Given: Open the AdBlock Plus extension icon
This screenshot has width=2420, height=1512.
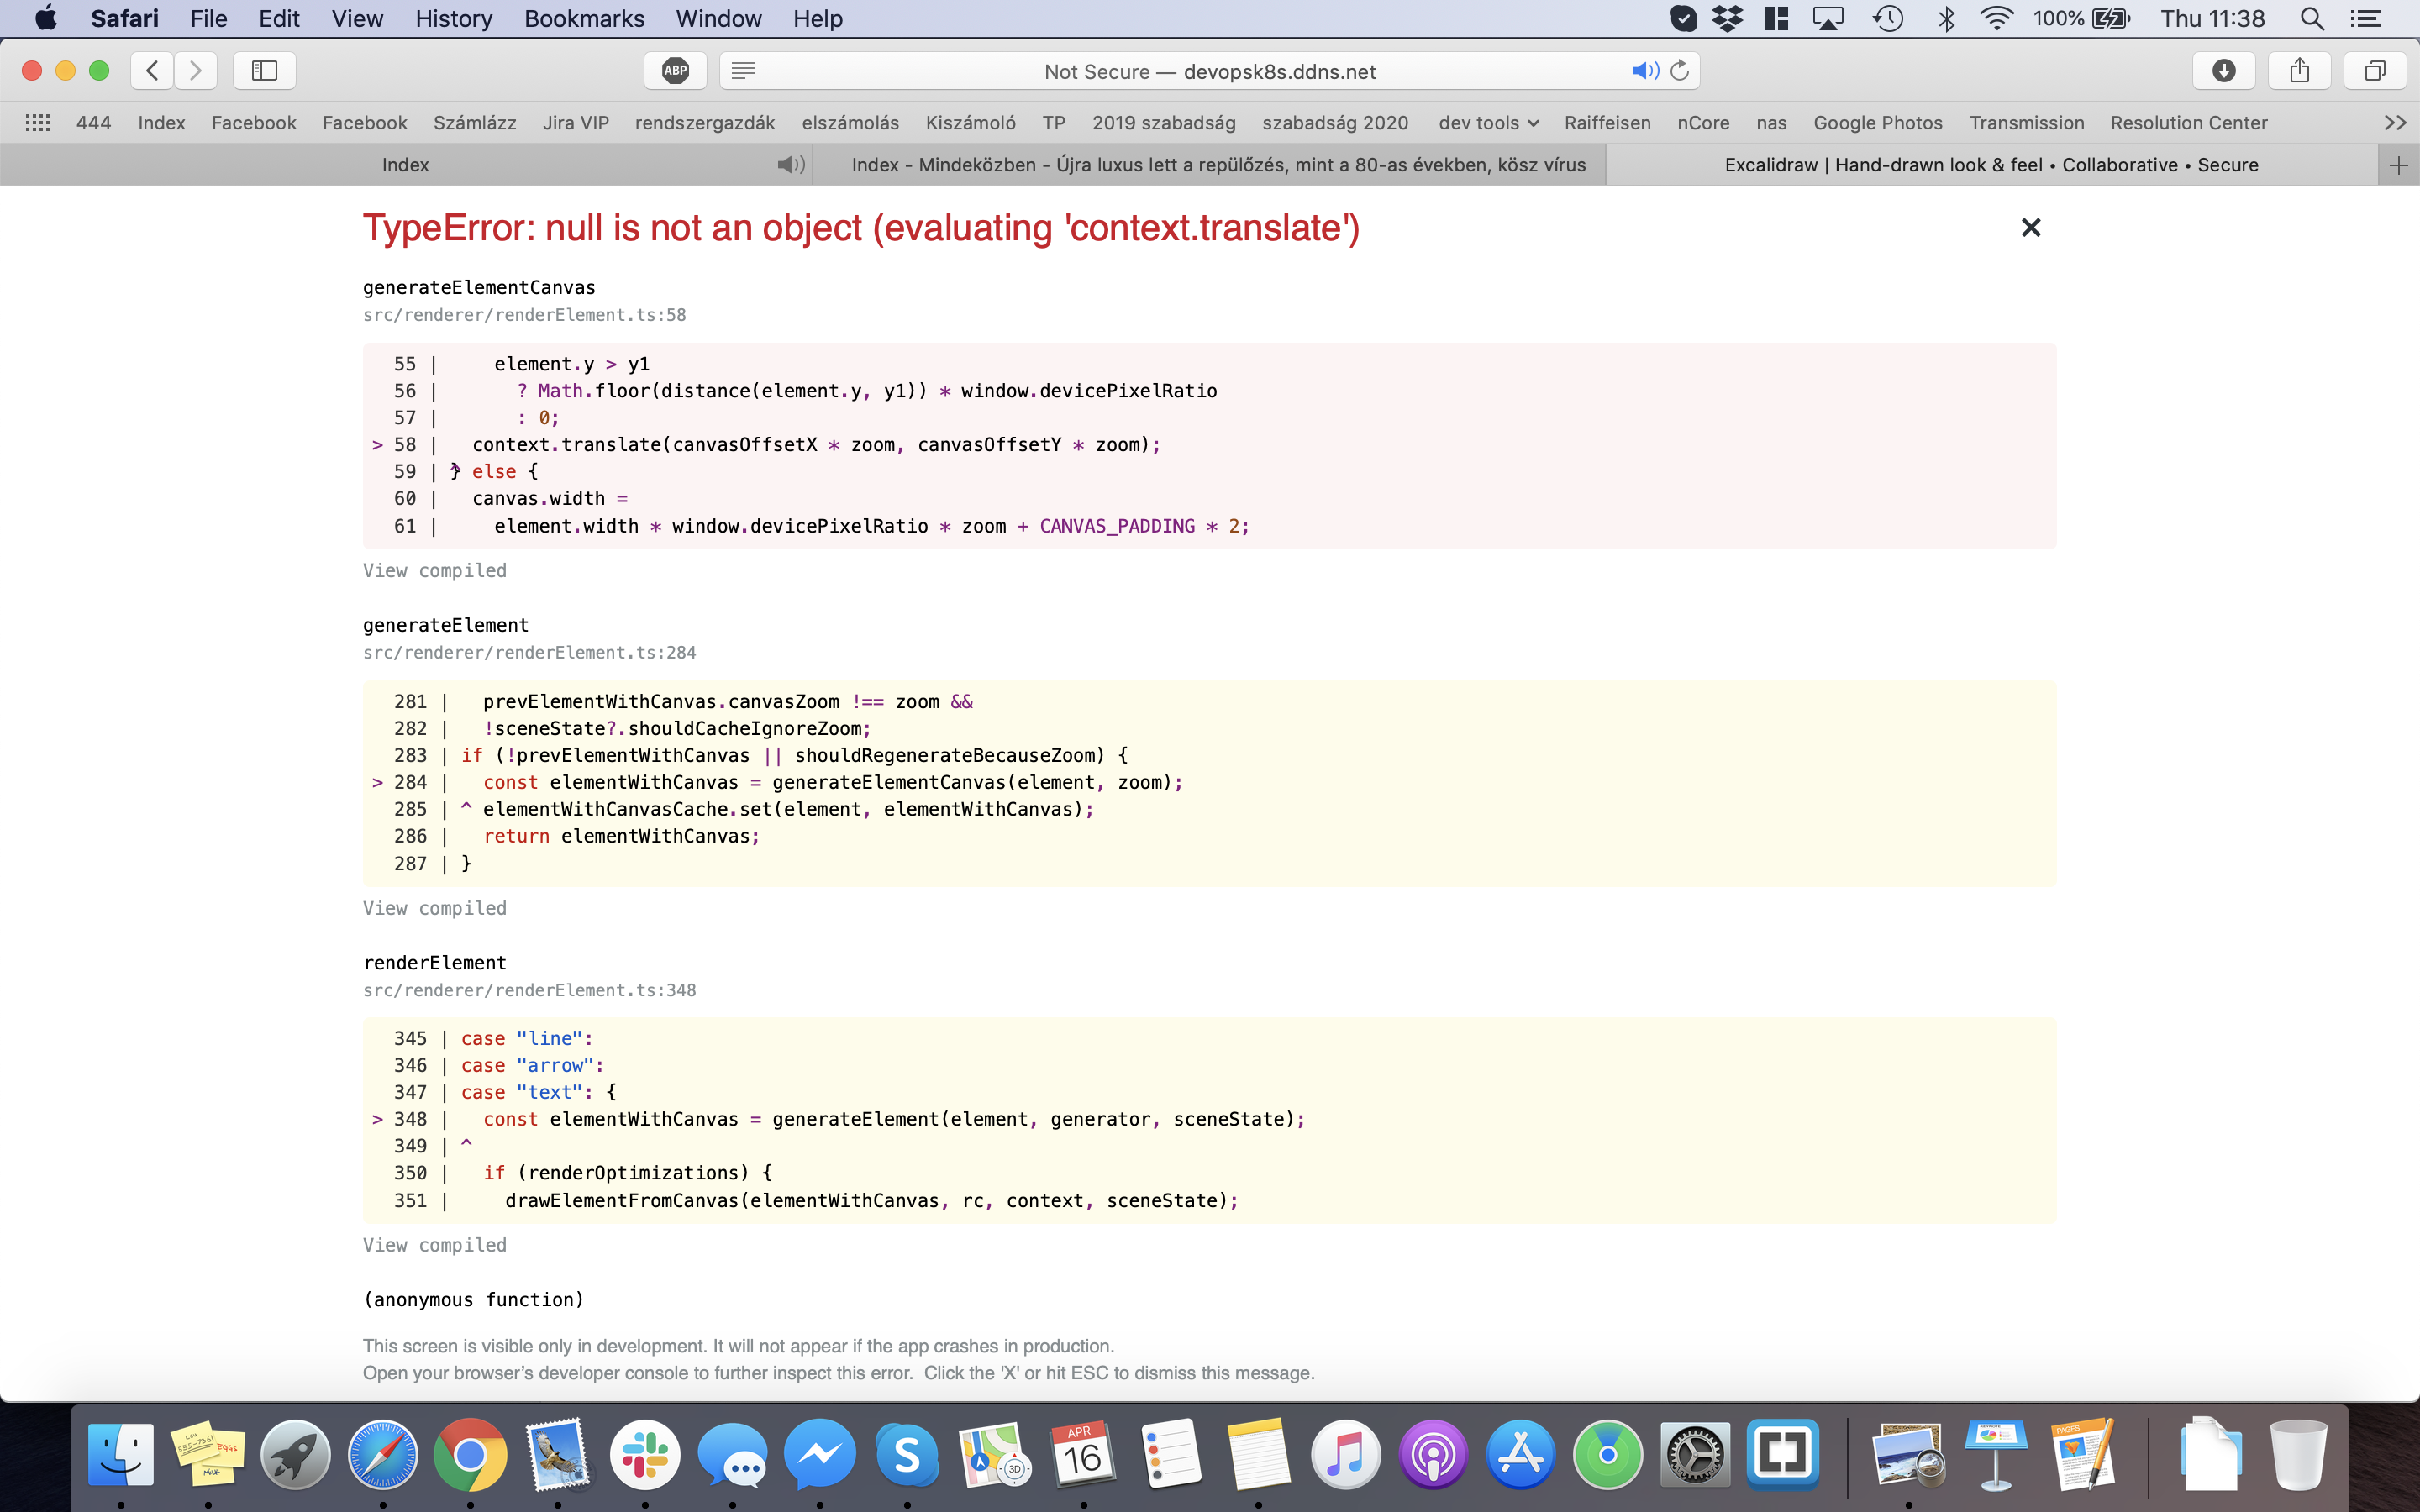Looking at the screenshot, I should [x=676, y=71].
